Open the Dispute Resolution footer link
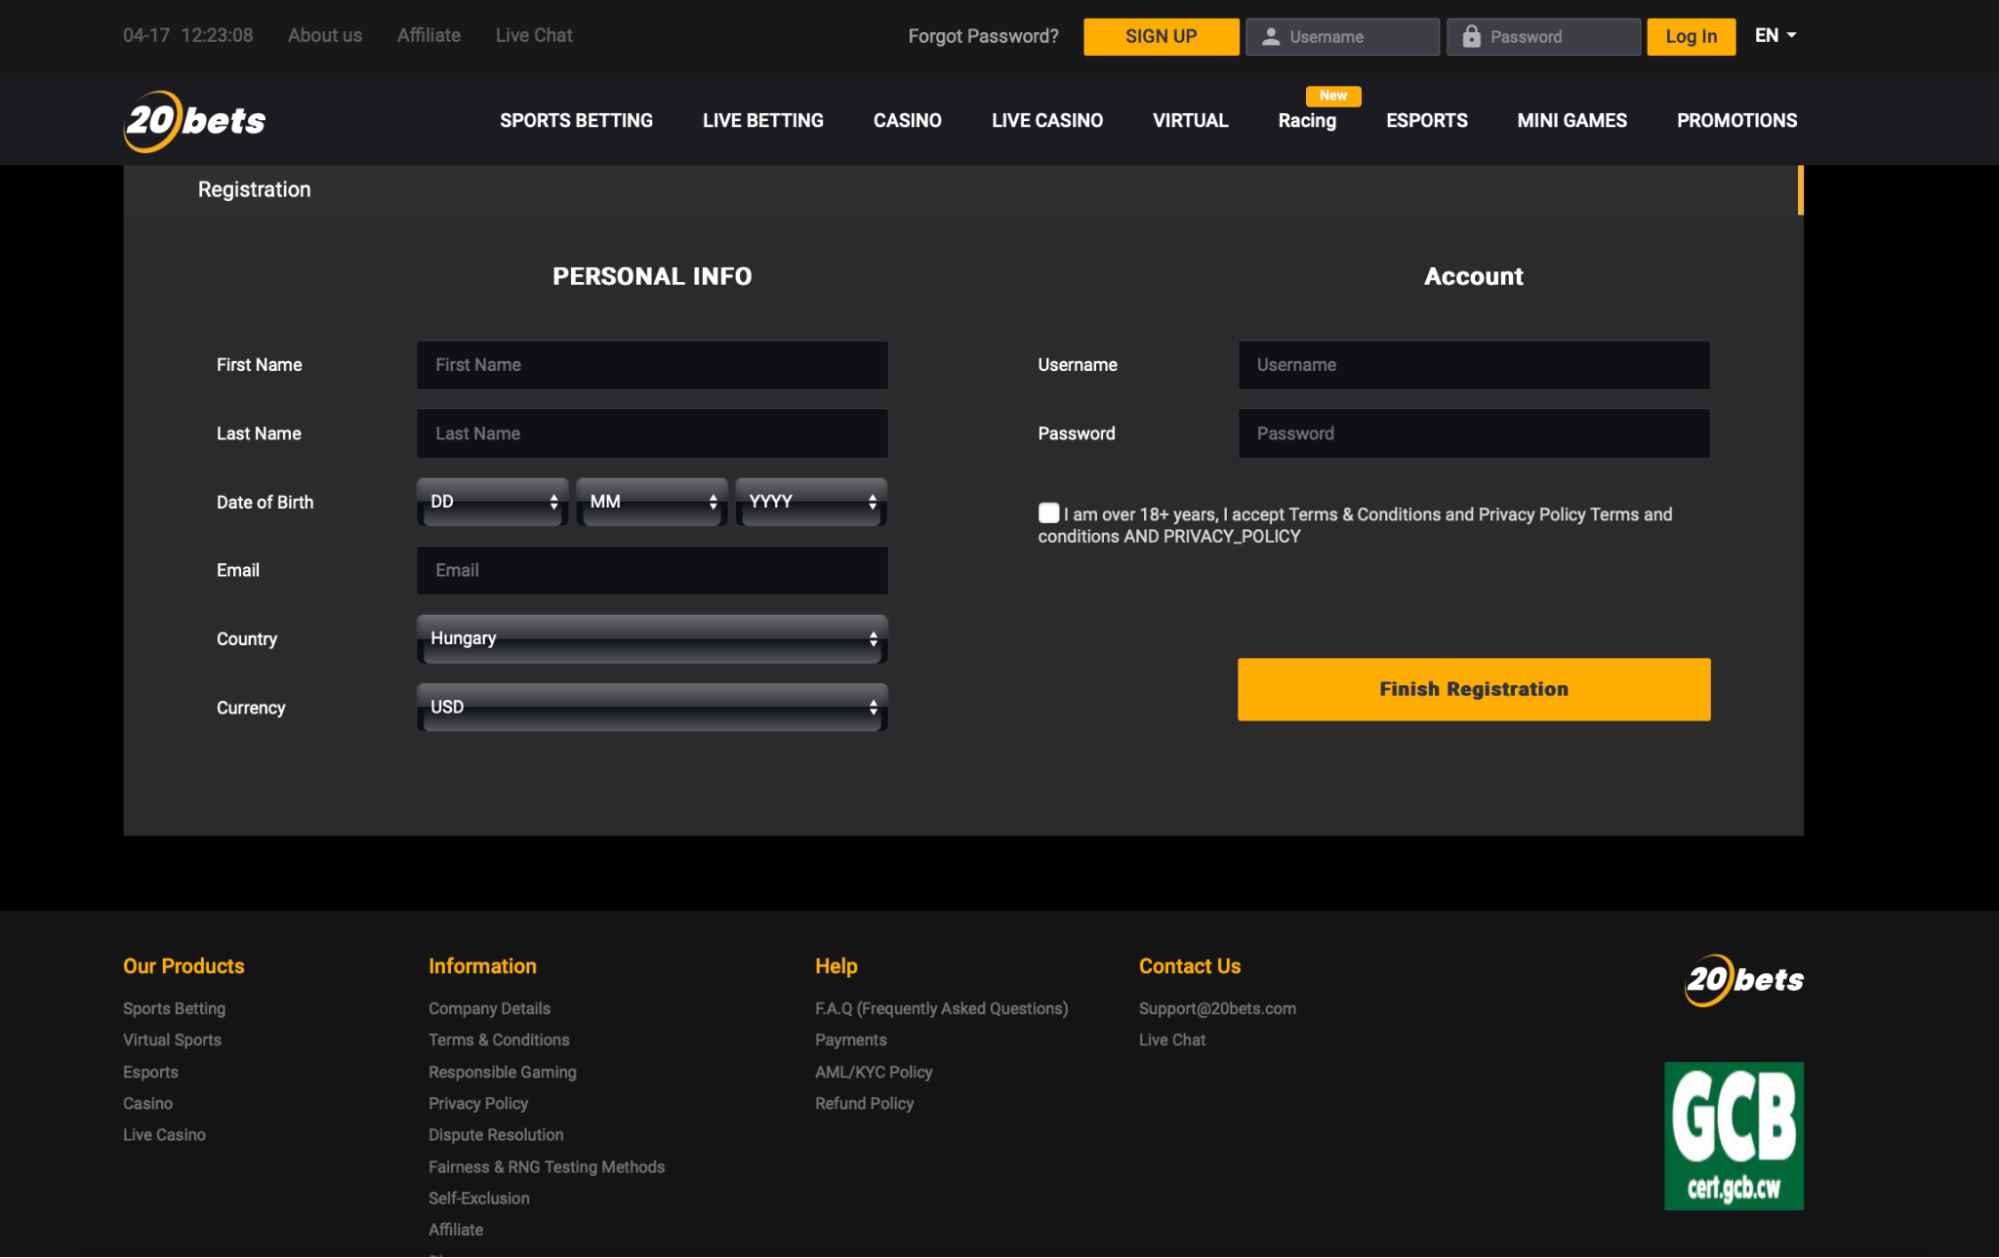The height and width of the screenshot is (1258, 1999). (496, 1135)
